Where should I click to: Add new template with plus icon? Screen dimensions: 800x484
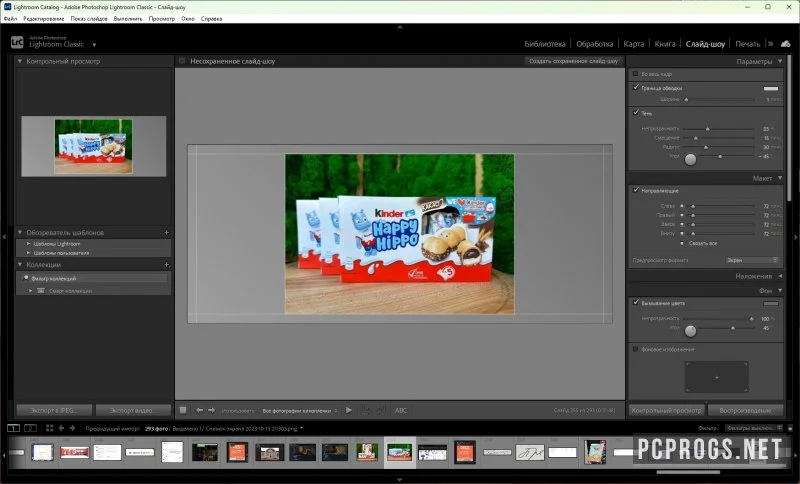(166, 233)
